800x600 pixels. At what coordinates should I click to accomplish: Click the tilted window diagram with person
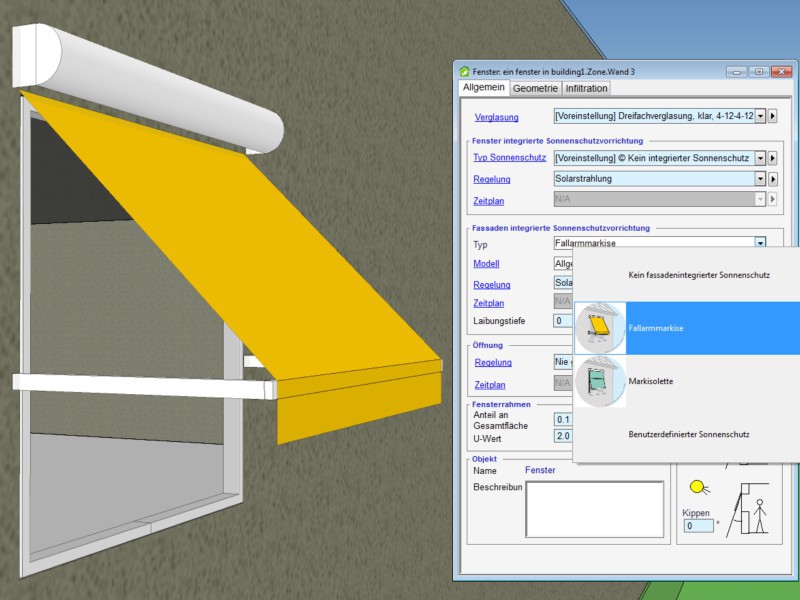pyautogui.click(x=747, y=509)
